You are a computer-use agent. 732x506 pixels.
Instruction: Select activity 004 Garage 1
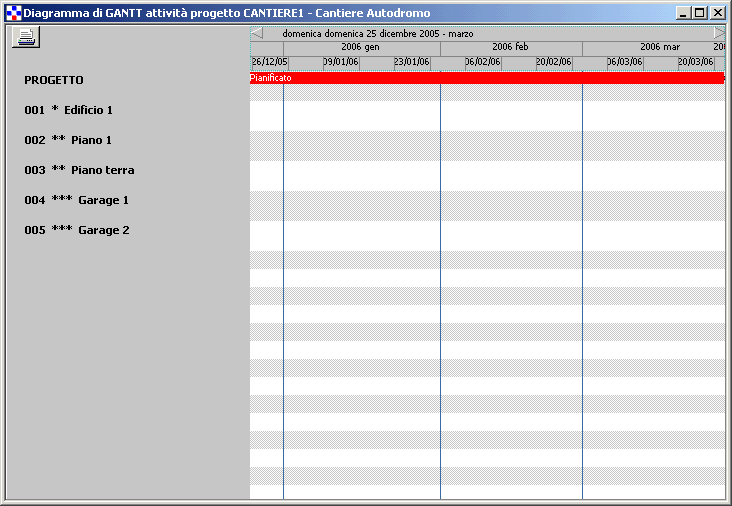[77, 200]
